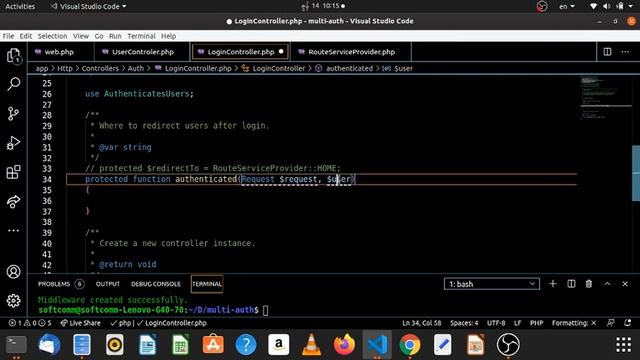The height and width of the screenshot is (360, 640).
Task: Open Google Chrome from the dock
Action: pos(410,344)
